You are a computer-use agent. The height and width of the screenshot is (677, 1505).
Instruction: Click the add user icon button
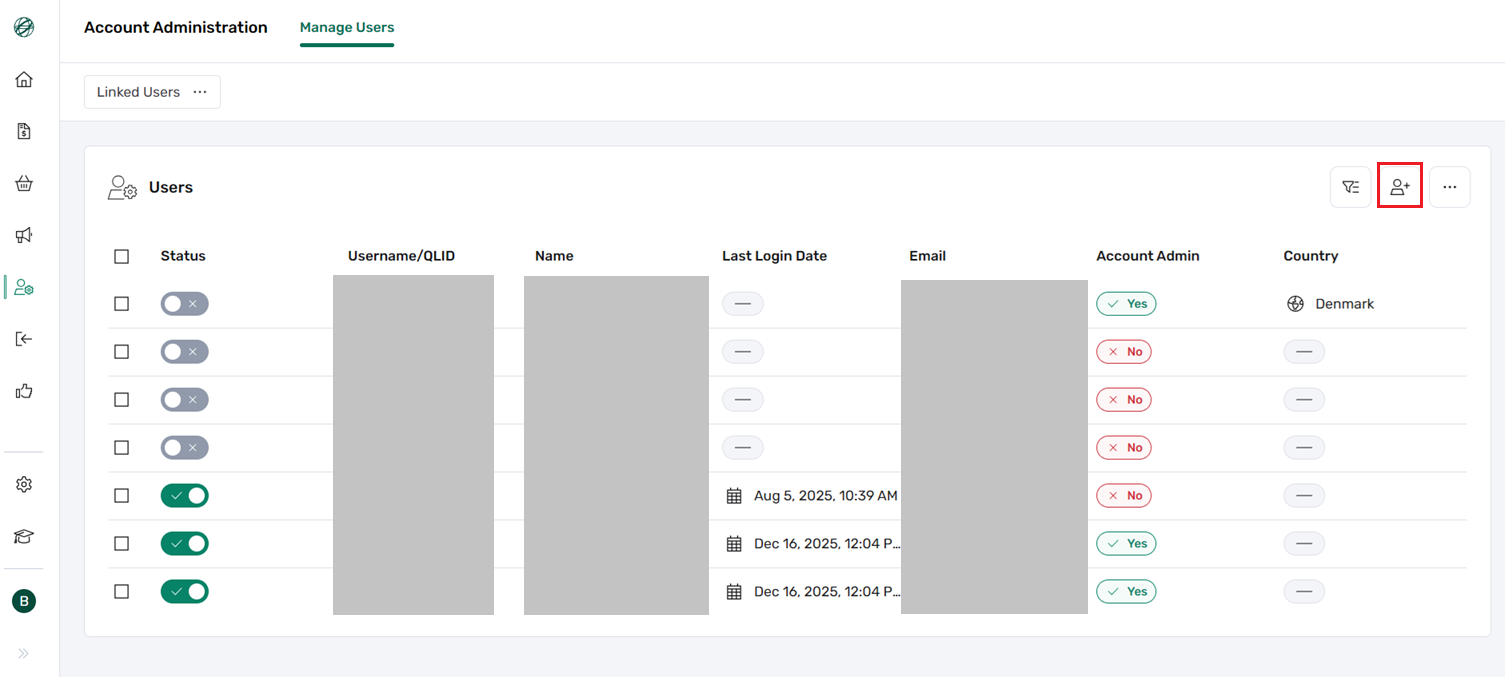[x=1400, y=187]
